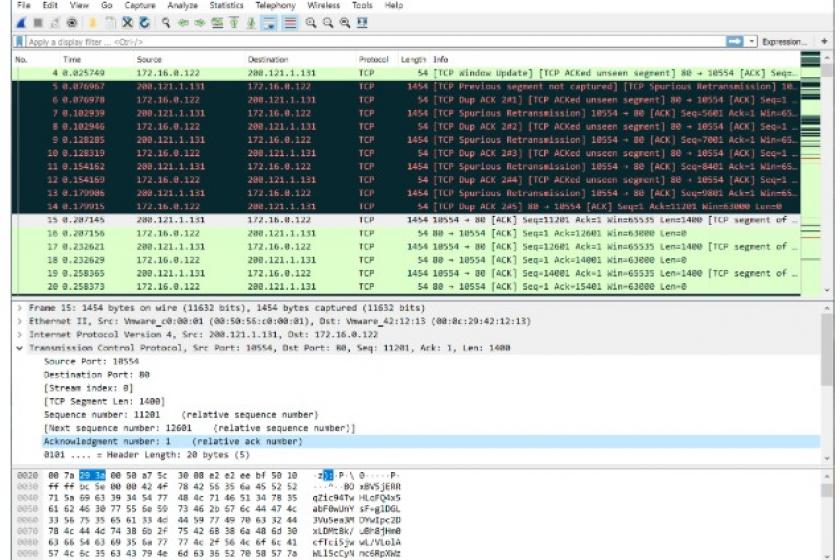Click the Expression... button
Image resolution: width=840 pixels, height=560 pixels.
pyautogui.click(x=784, y=41)
